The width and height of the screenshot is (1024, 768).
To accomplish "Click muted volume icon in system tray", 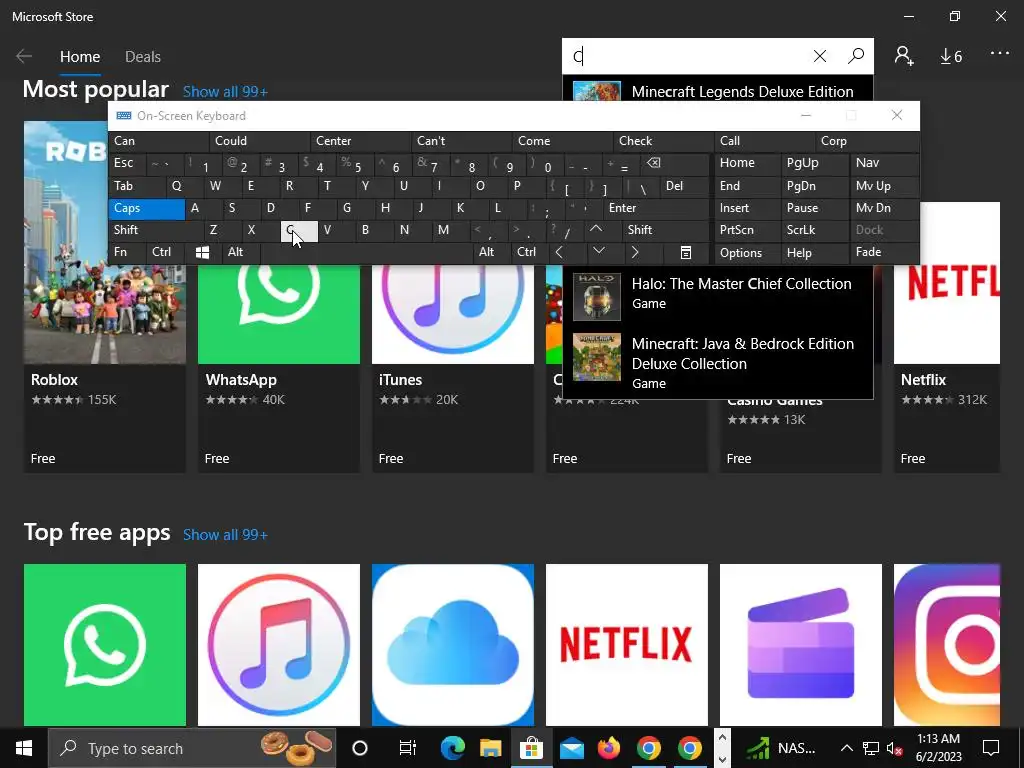I will (x=895, y=748).
